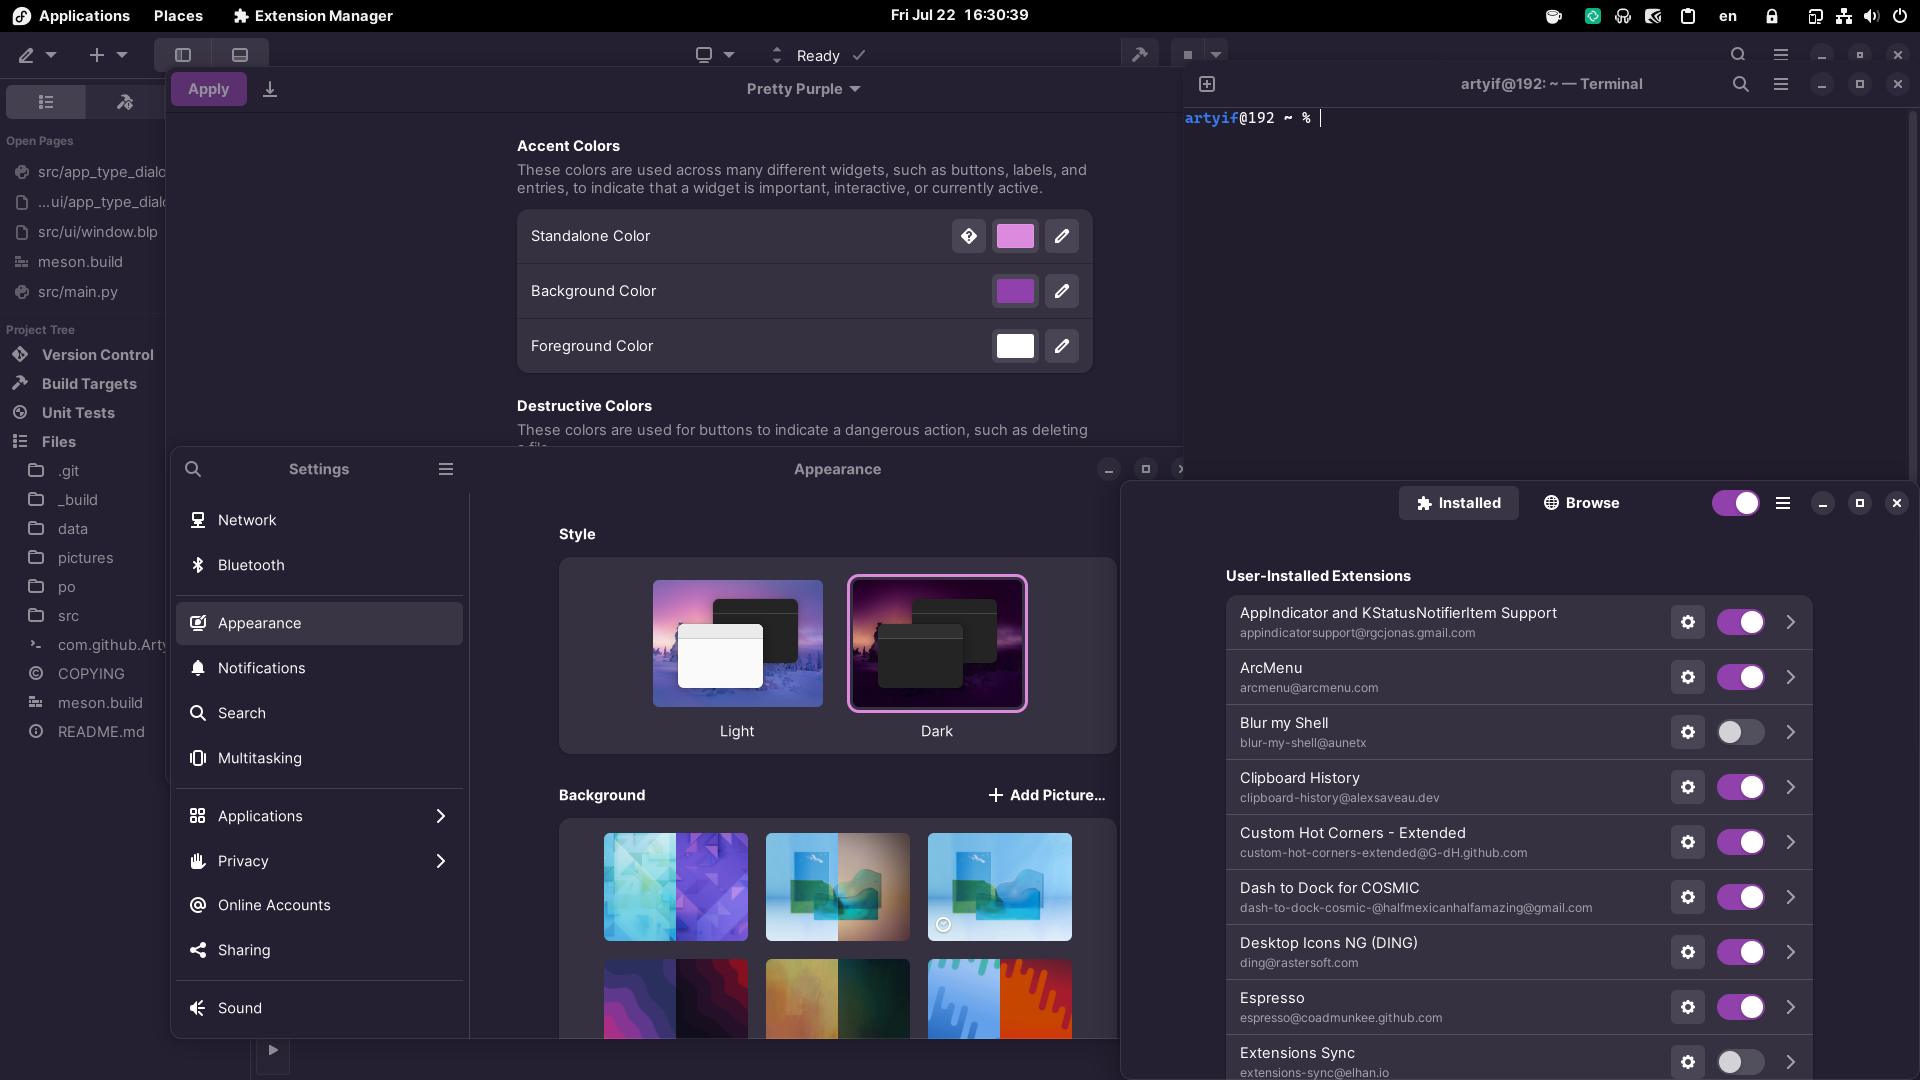Select Build Targets in Project Tree
Screen dimensions: 1920x1080
point(89,384)
